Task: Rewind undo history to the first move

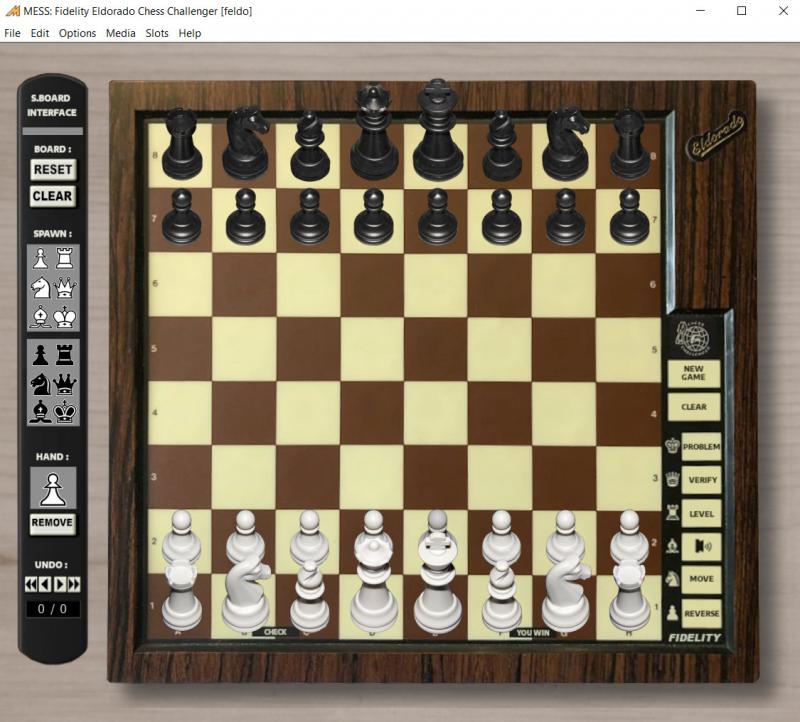Action: click(x=31, y=584)
